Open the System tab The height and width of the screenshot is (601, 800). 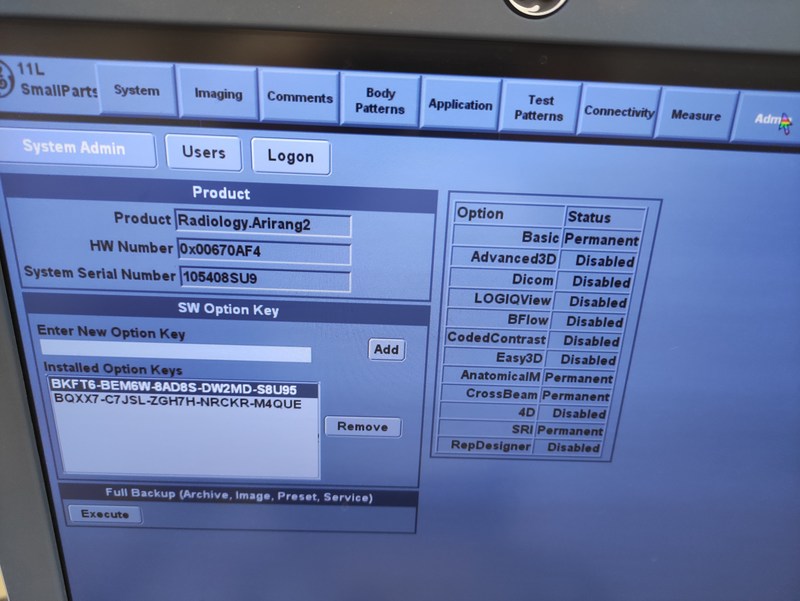136,90
